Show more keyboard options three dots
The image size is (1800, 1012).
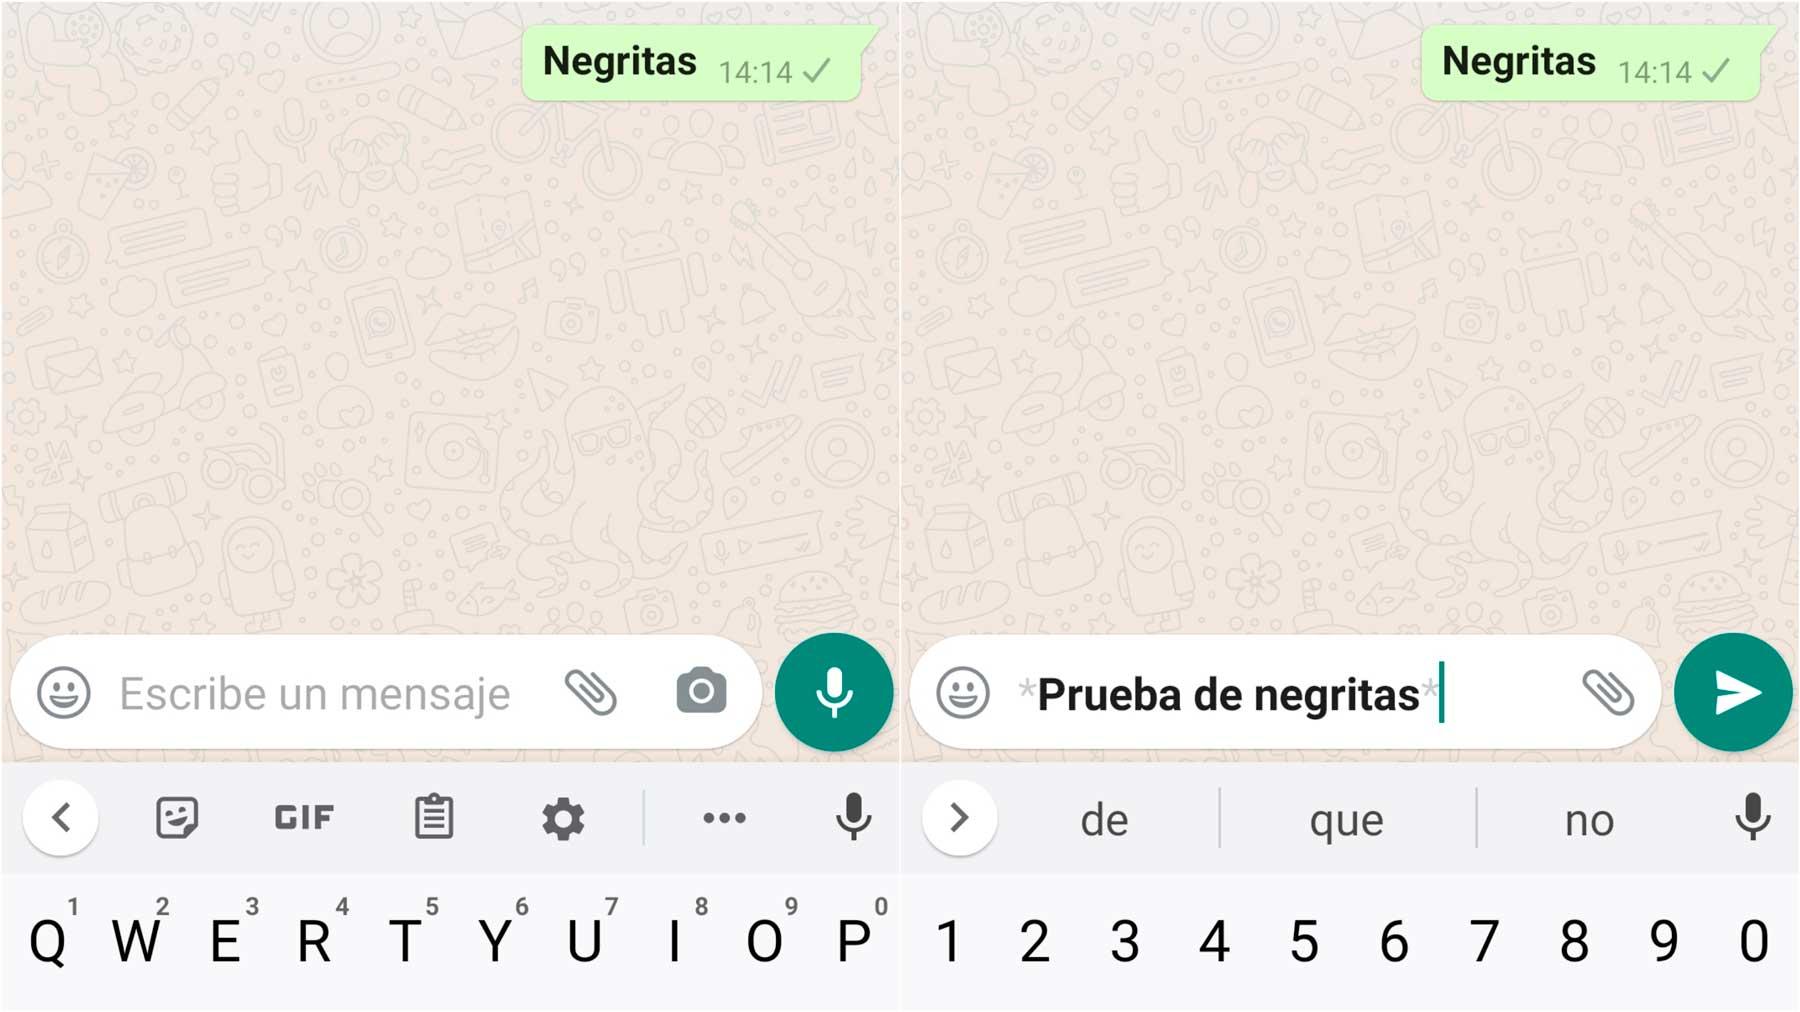click(724, 818)
